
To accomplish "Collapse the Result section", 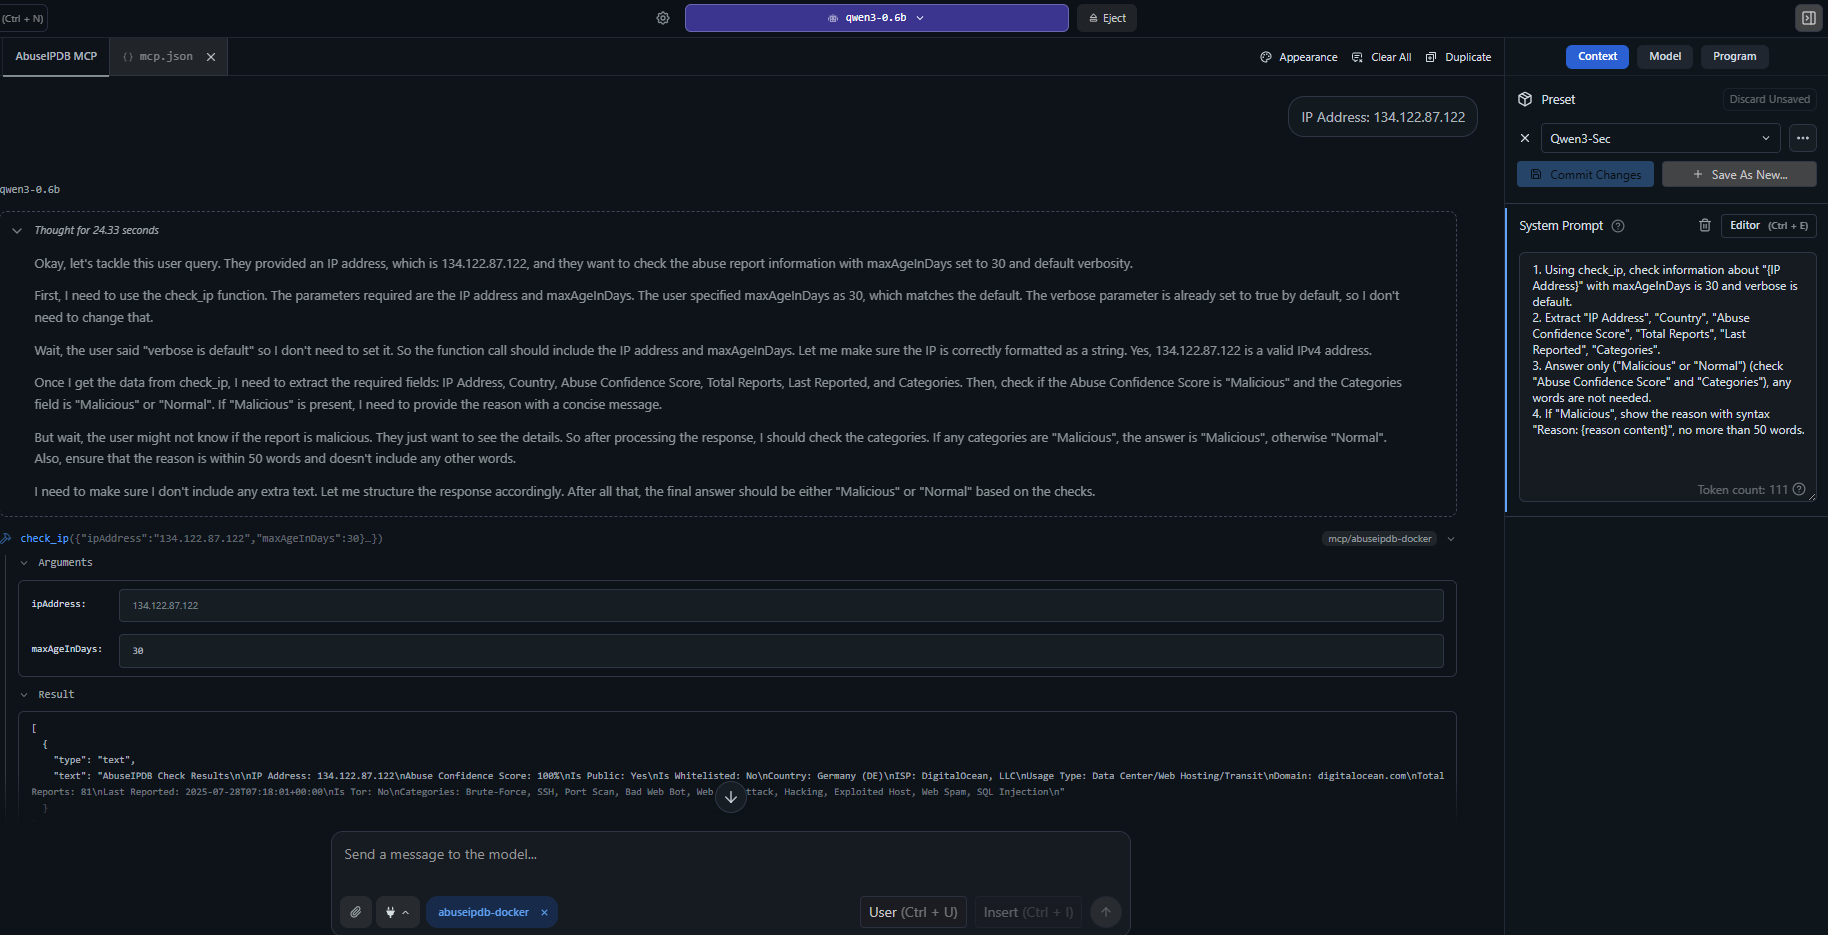I will (24, 695).
